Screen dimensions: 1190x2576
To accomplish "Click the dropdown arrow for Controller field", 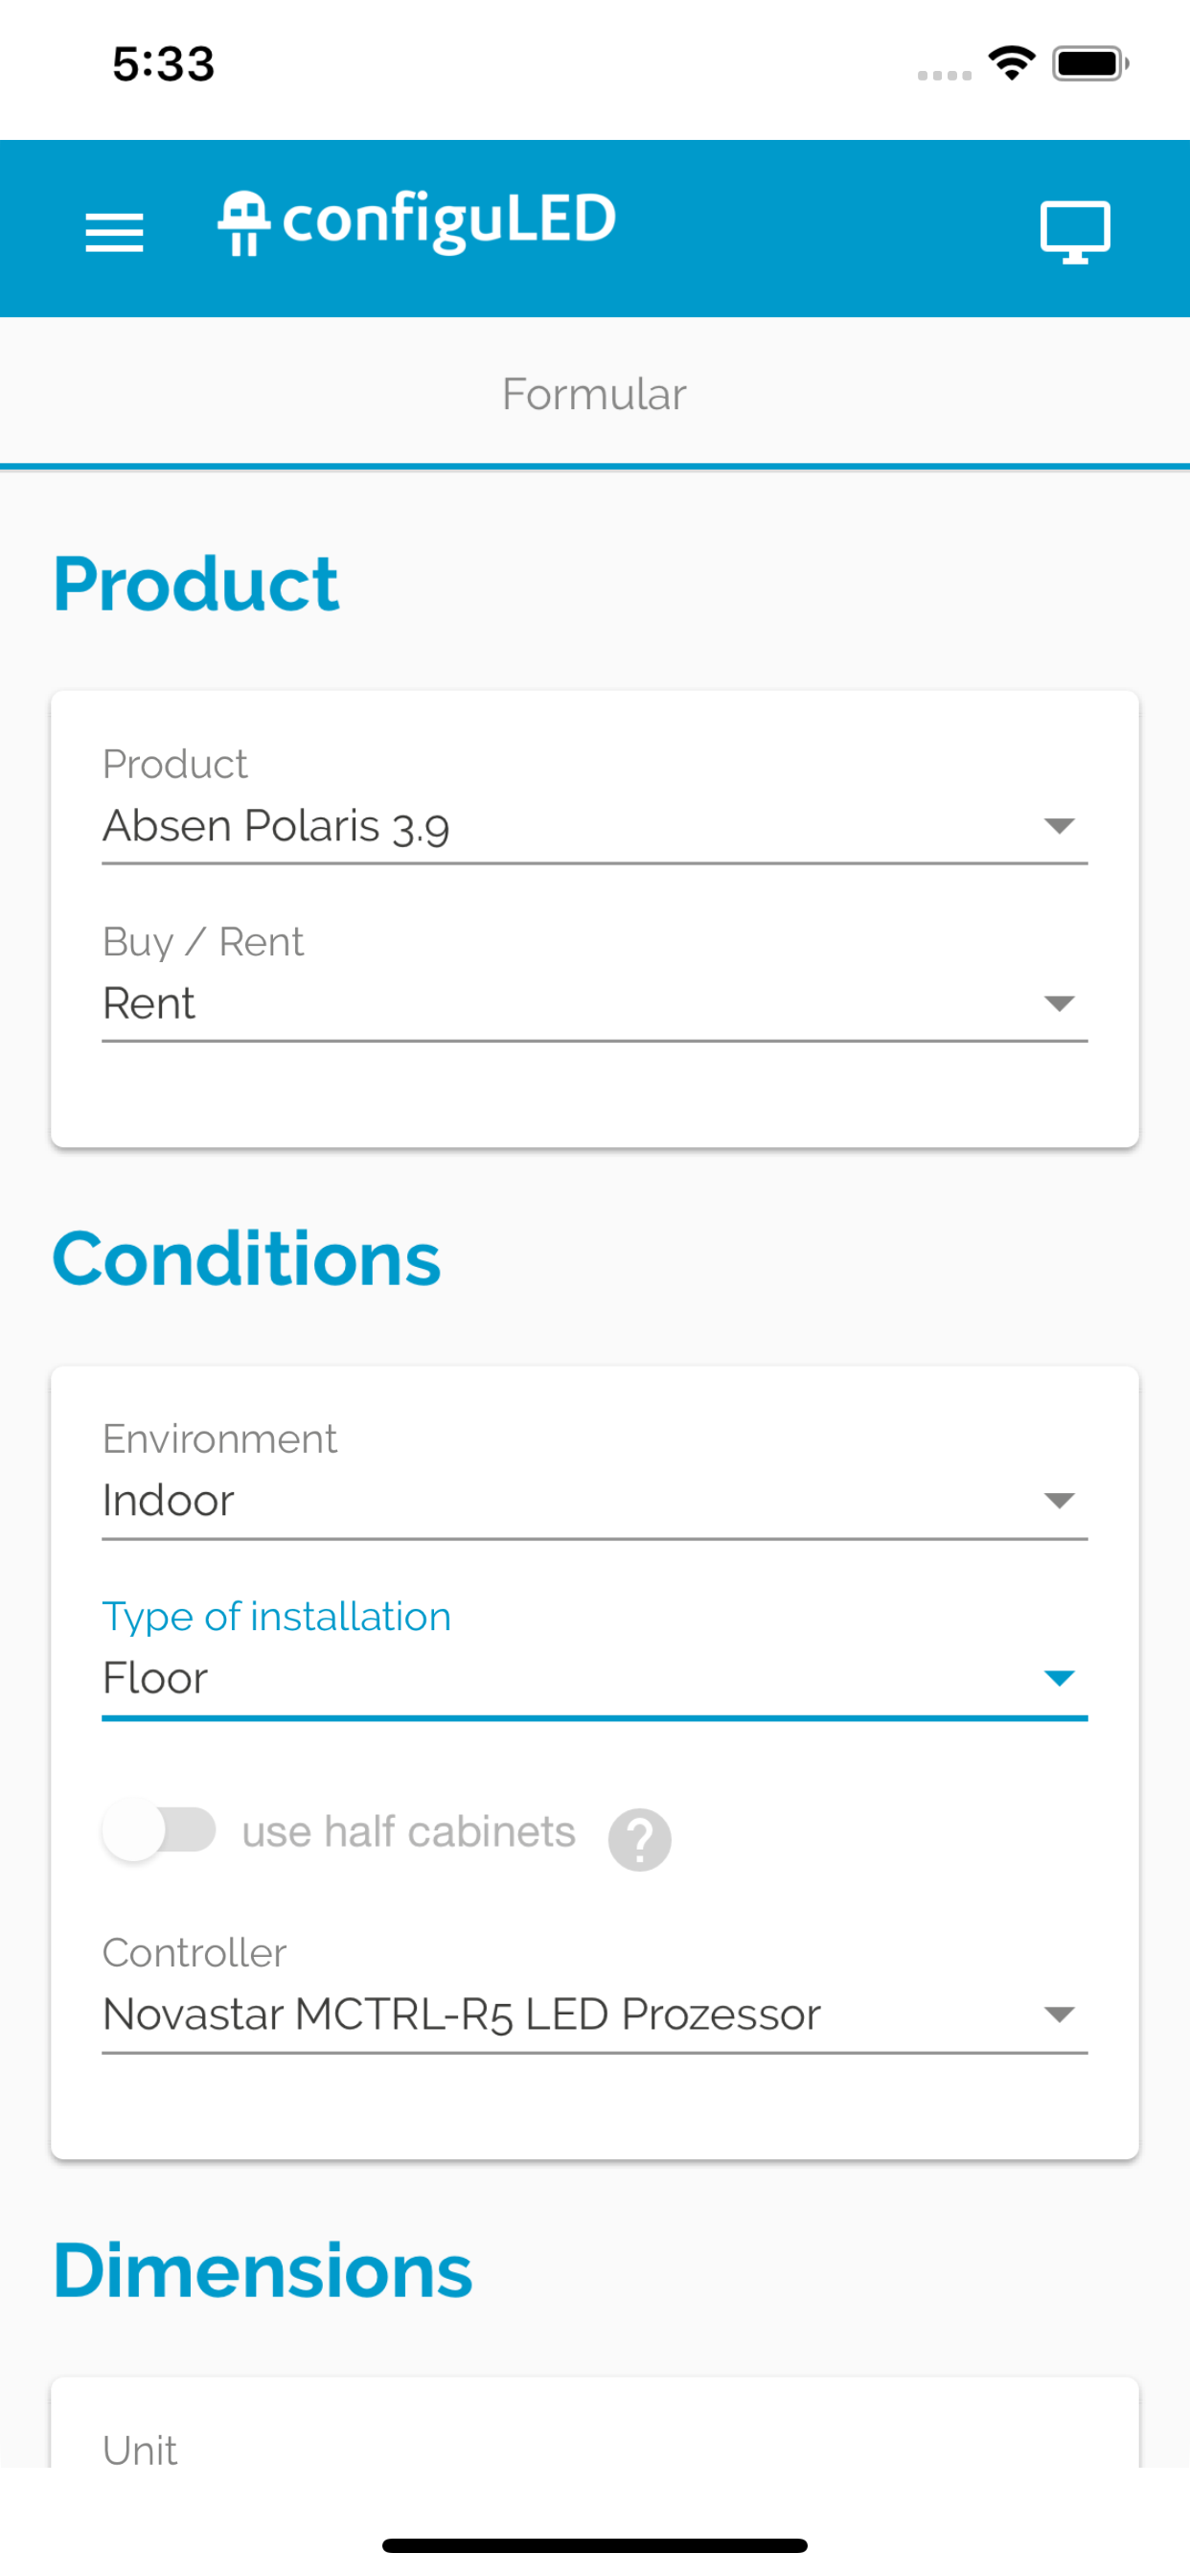I will tap(1060, 2014).
